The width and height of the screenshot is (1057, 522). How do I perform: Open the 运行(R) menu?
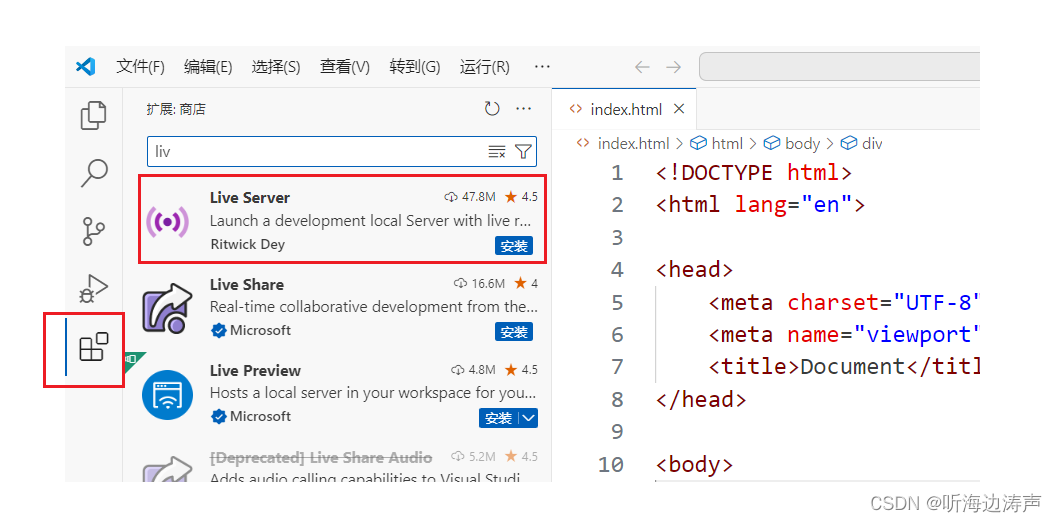485,67
